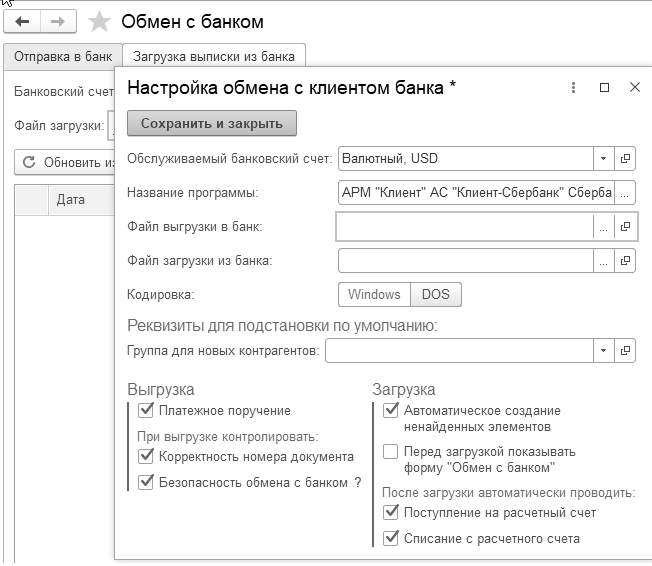Image resolution: width=652 pixels, height=566 pixels.
Task: Click the Сохранить и закрыть button
Action: [212, 124]
